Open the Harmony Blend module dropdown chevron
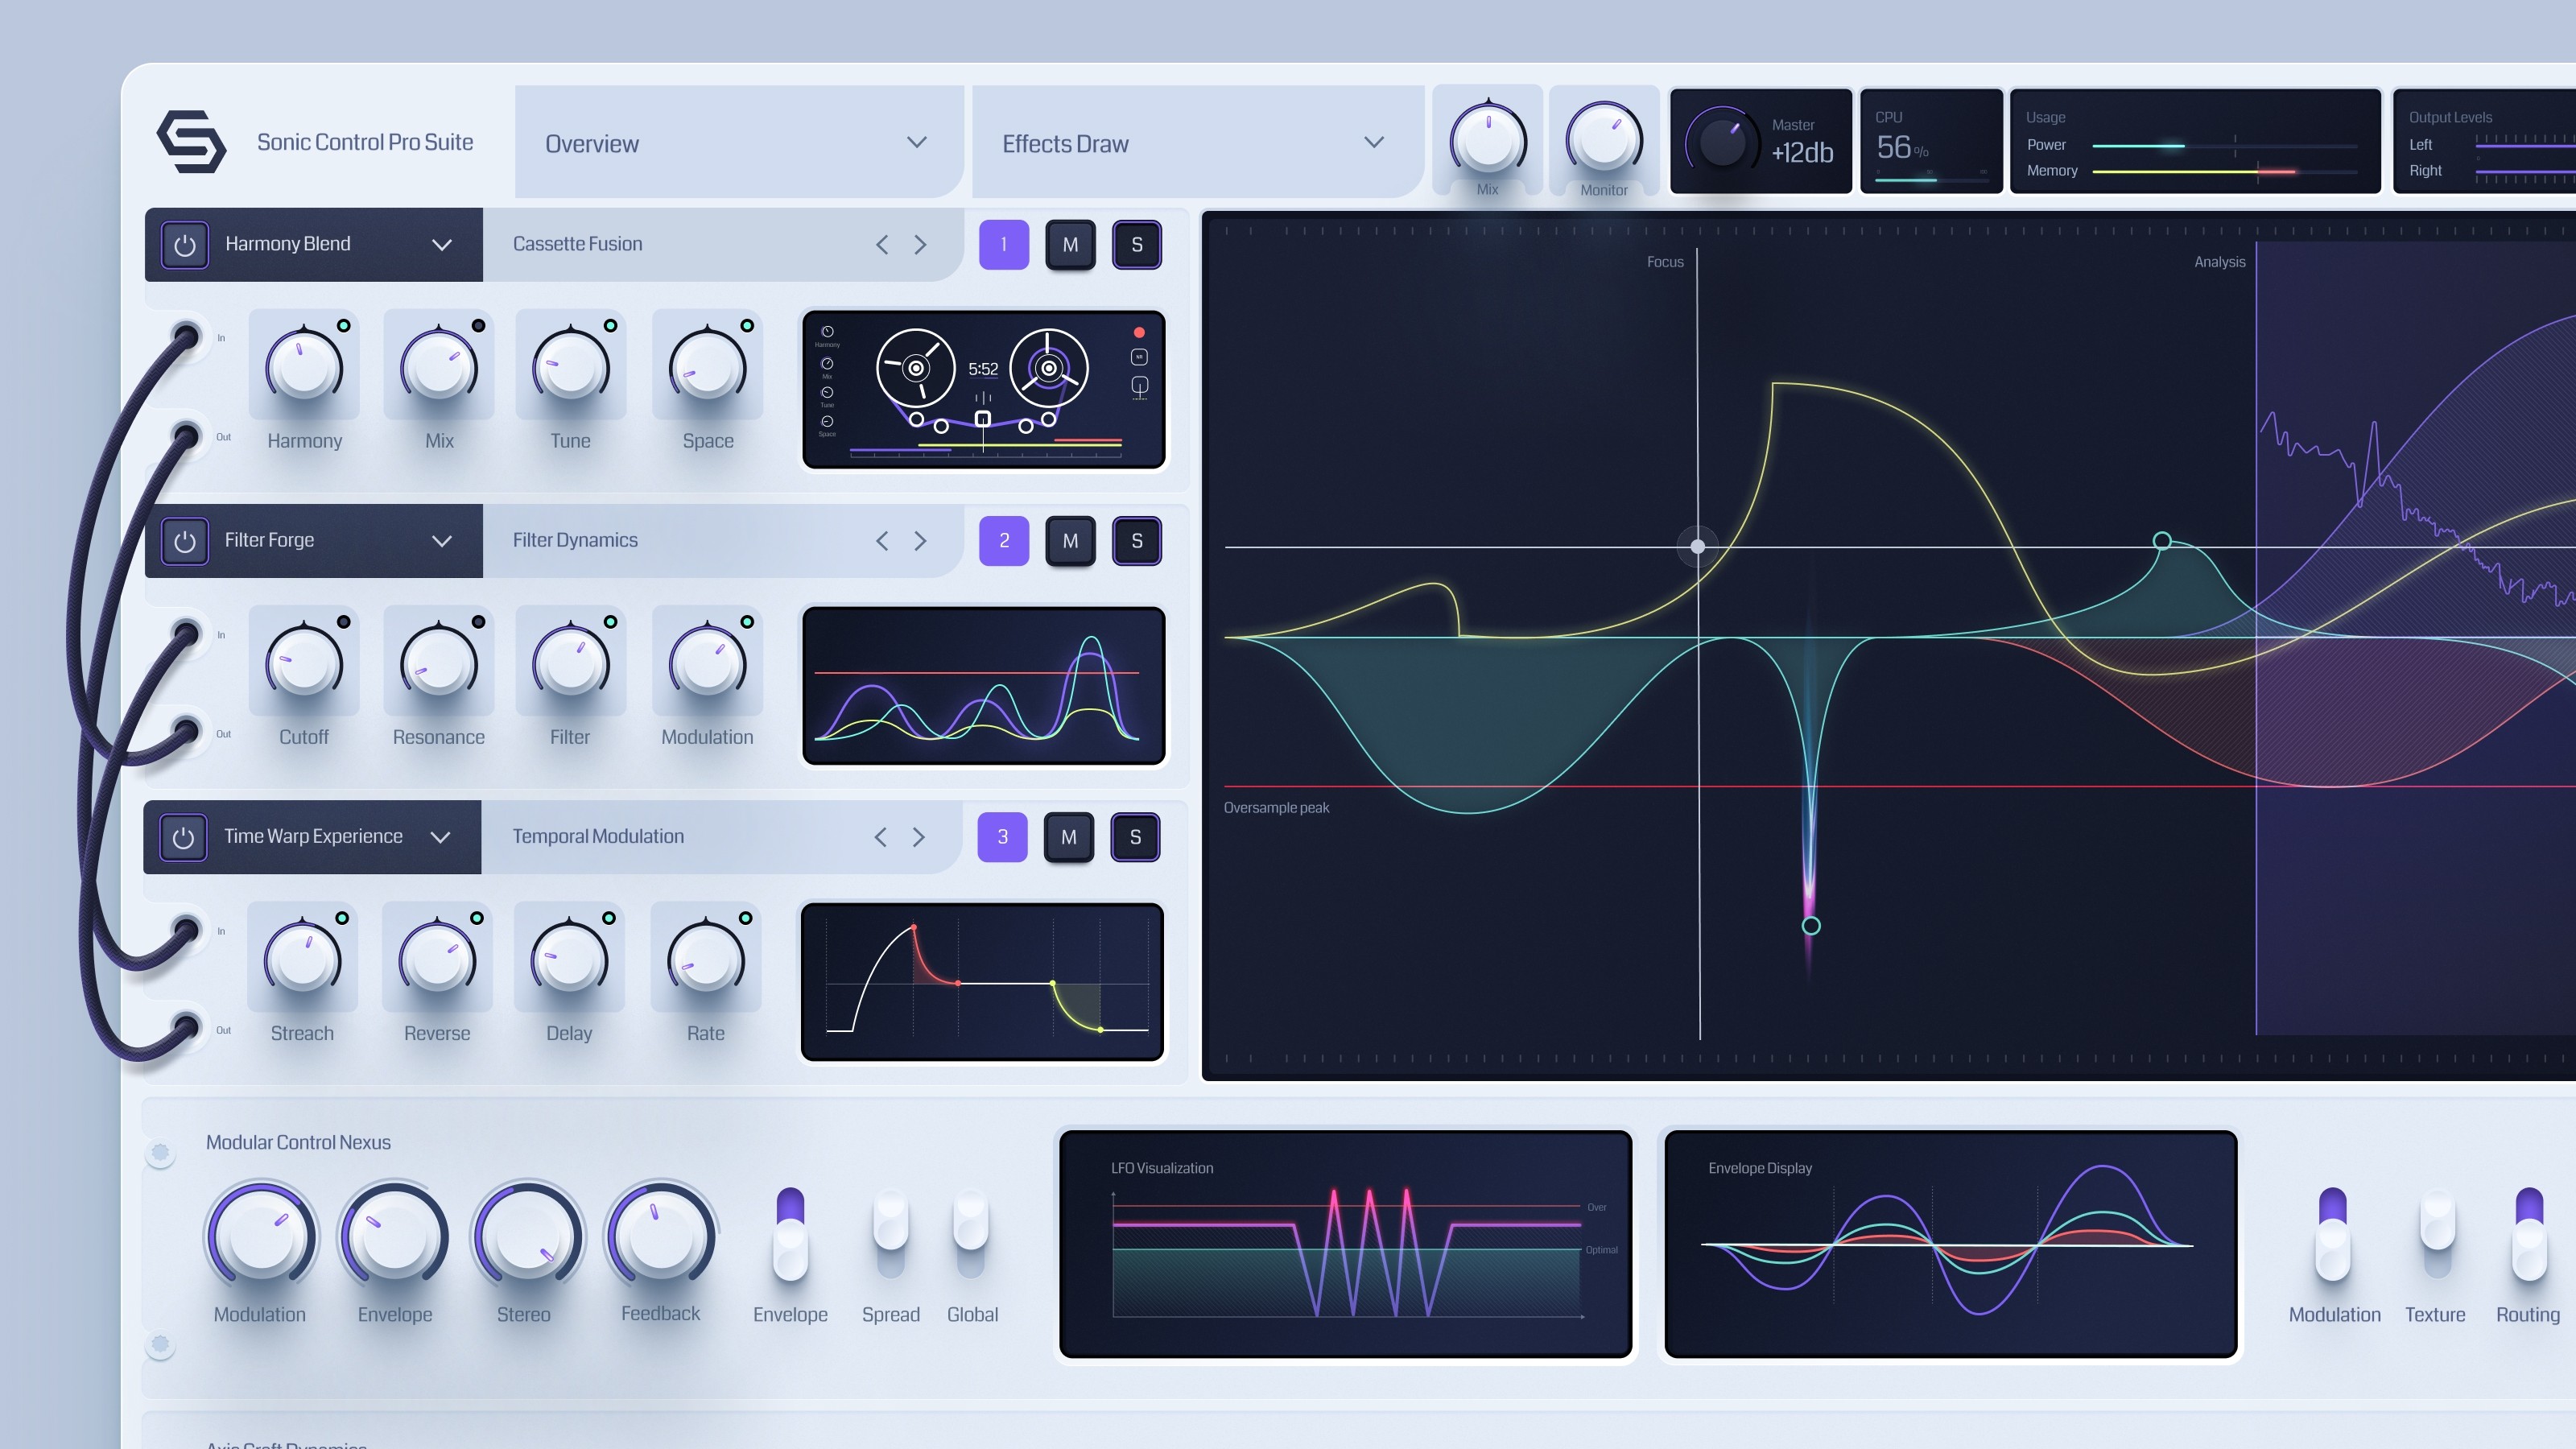Screen dimensions: 2576x1449 (x=442, y=245)
